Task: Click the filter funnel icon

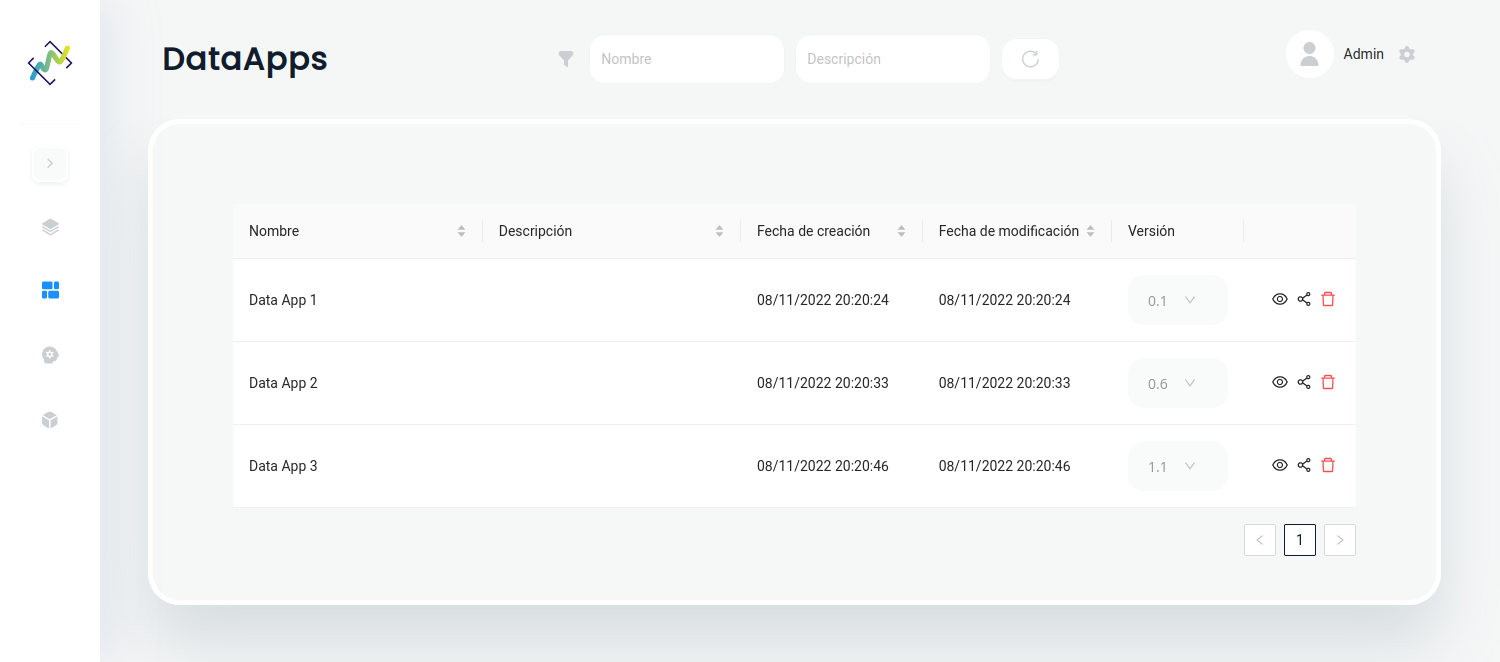Action: tap(566, 59)
